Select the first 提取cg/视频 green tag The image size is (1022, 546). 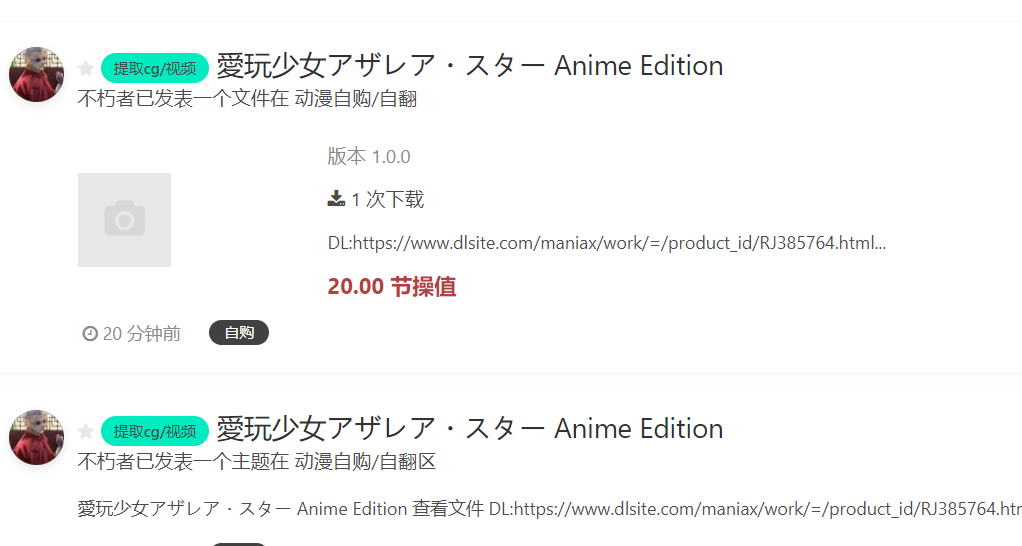click(154, 68)
